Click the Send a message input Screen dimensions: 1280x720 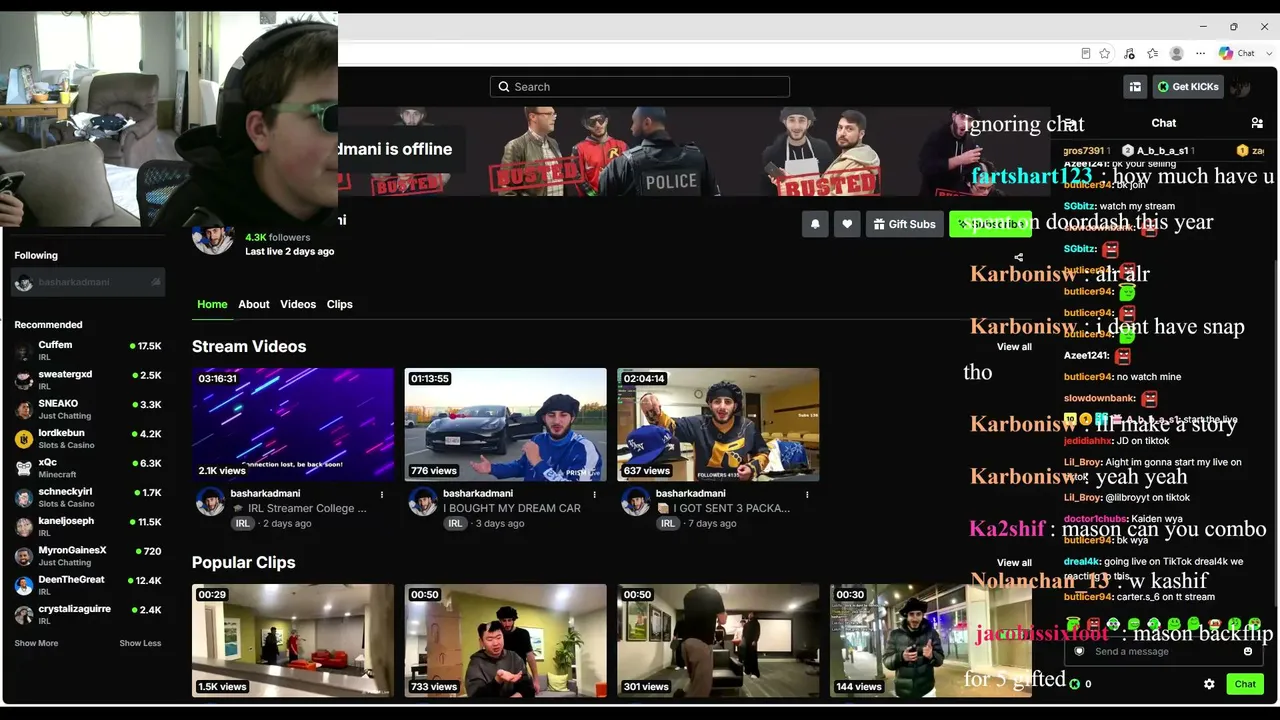(1163, 651)
